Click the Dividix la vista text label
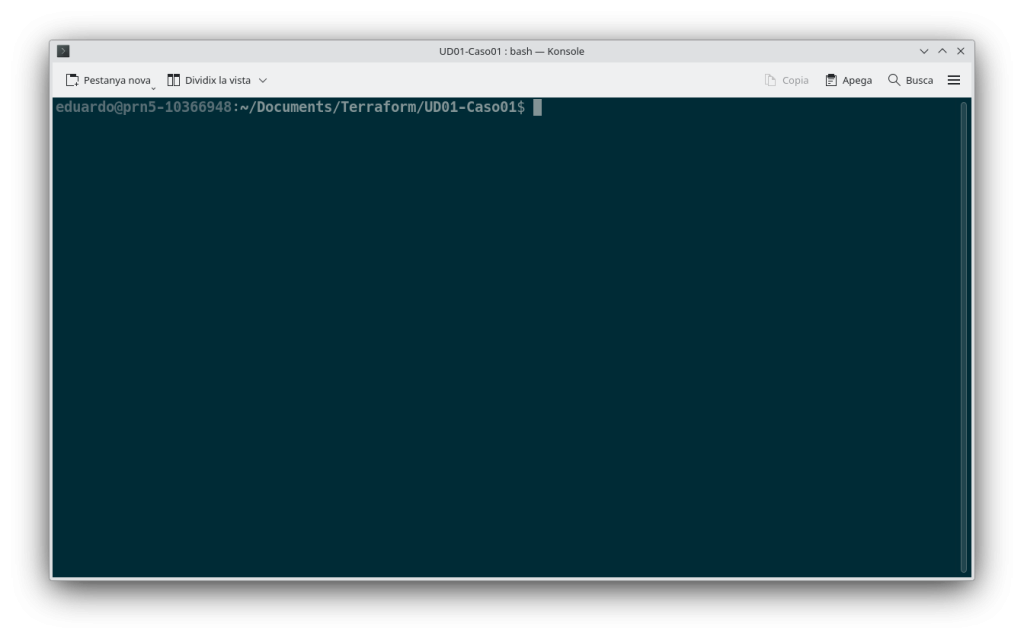Screen dimensions: 1024x639 pos(218,80)
